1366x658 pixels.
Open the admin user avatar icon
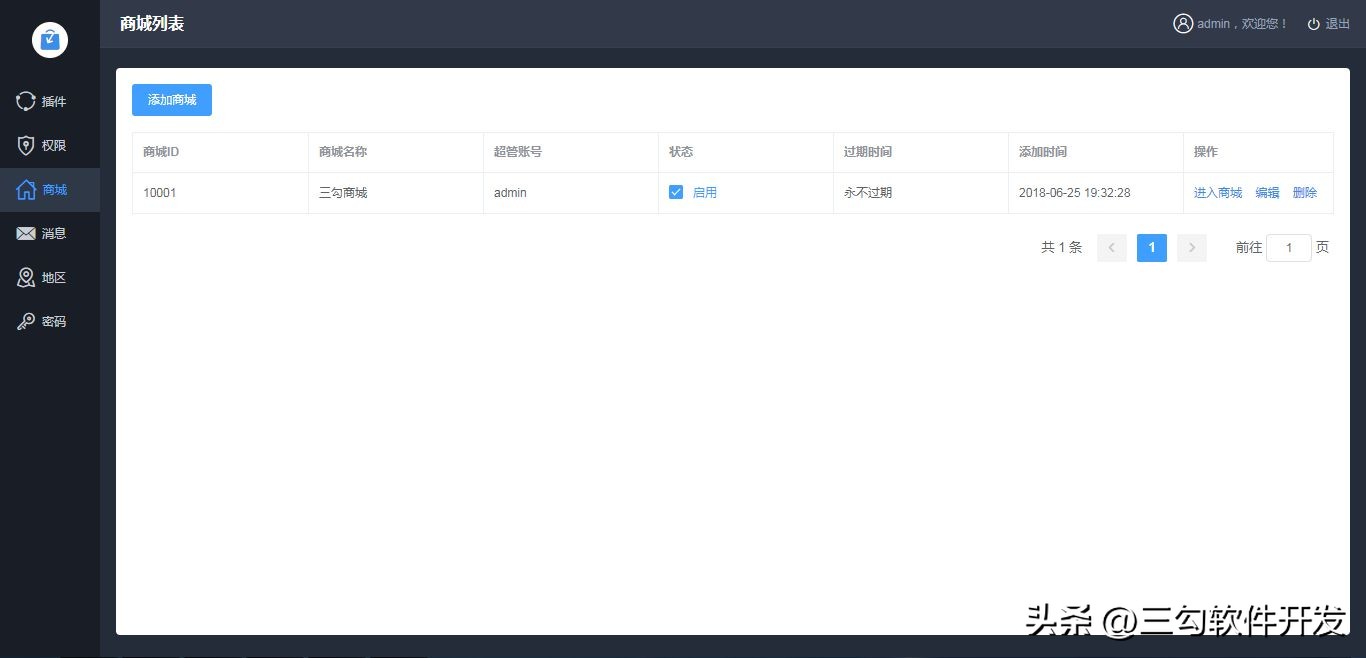pyautogui.click(x=1183, y=23)
